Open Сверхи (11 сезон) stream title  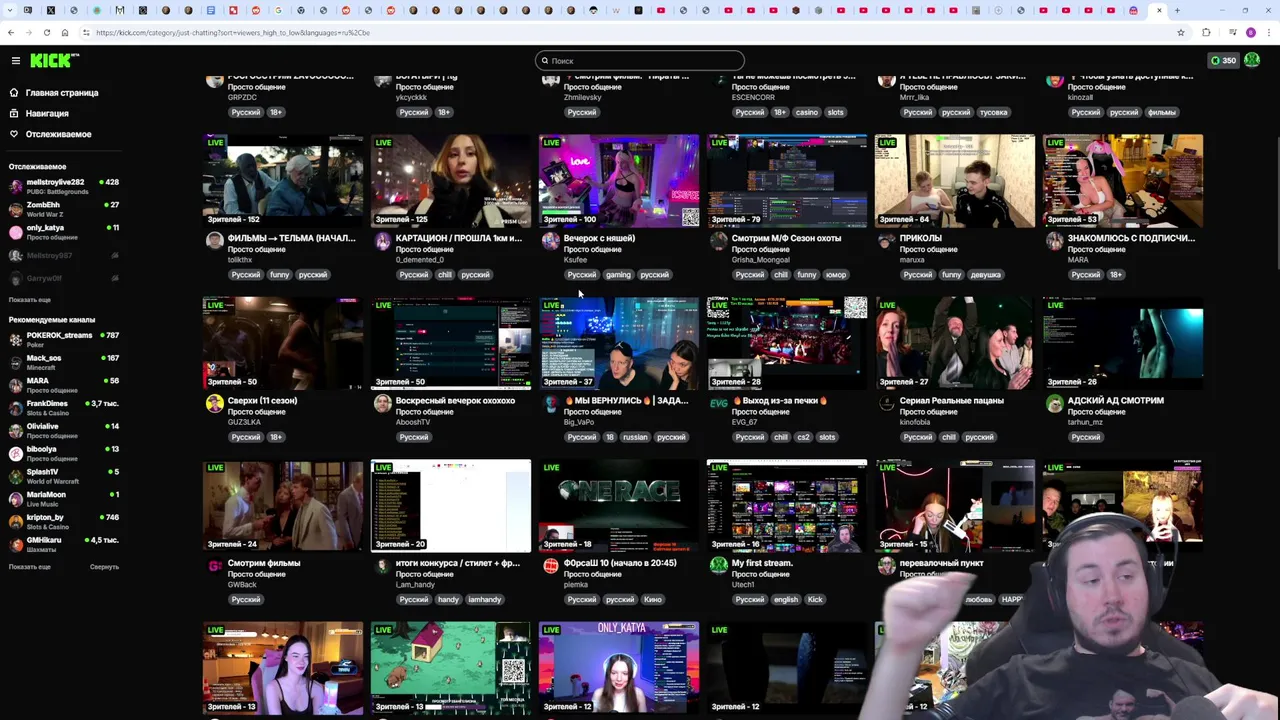tap(262, 401)
